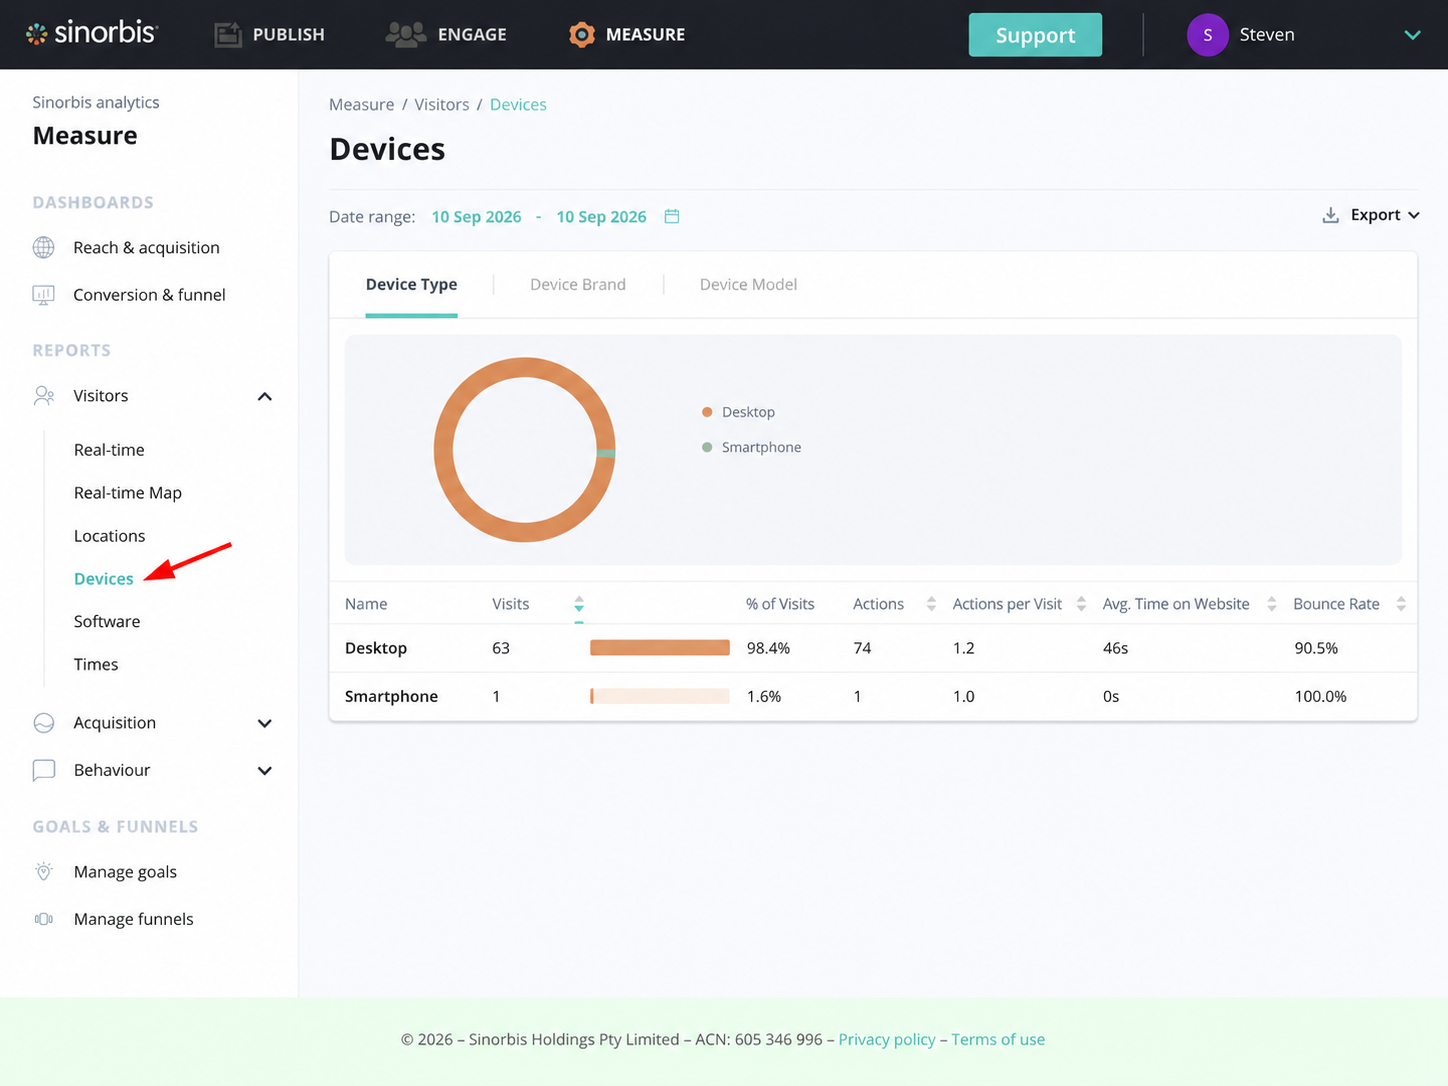Click the sinorbis logo

(x=92, y=34)
